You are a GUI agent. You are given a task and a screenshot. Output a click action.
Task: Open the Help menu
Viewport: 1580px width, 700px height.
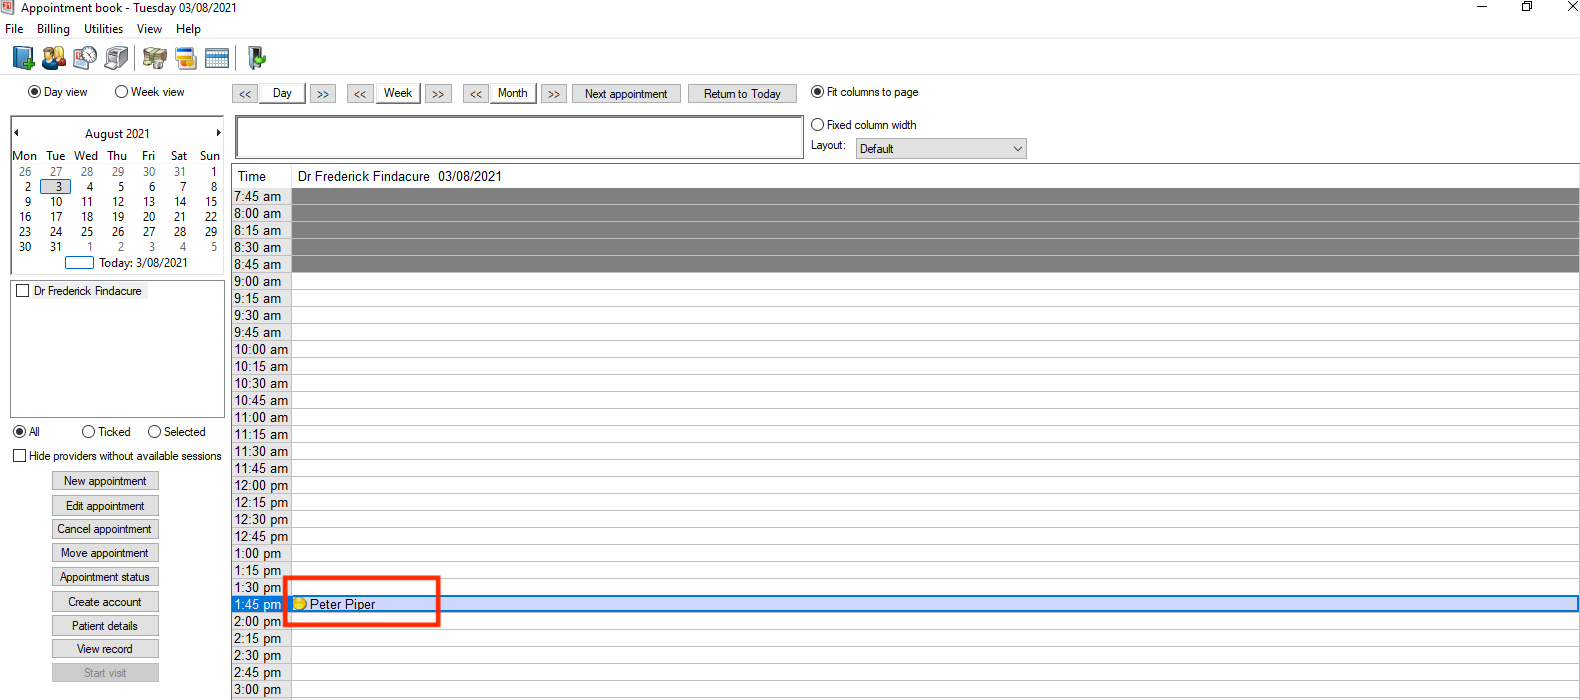click(188, 29)
